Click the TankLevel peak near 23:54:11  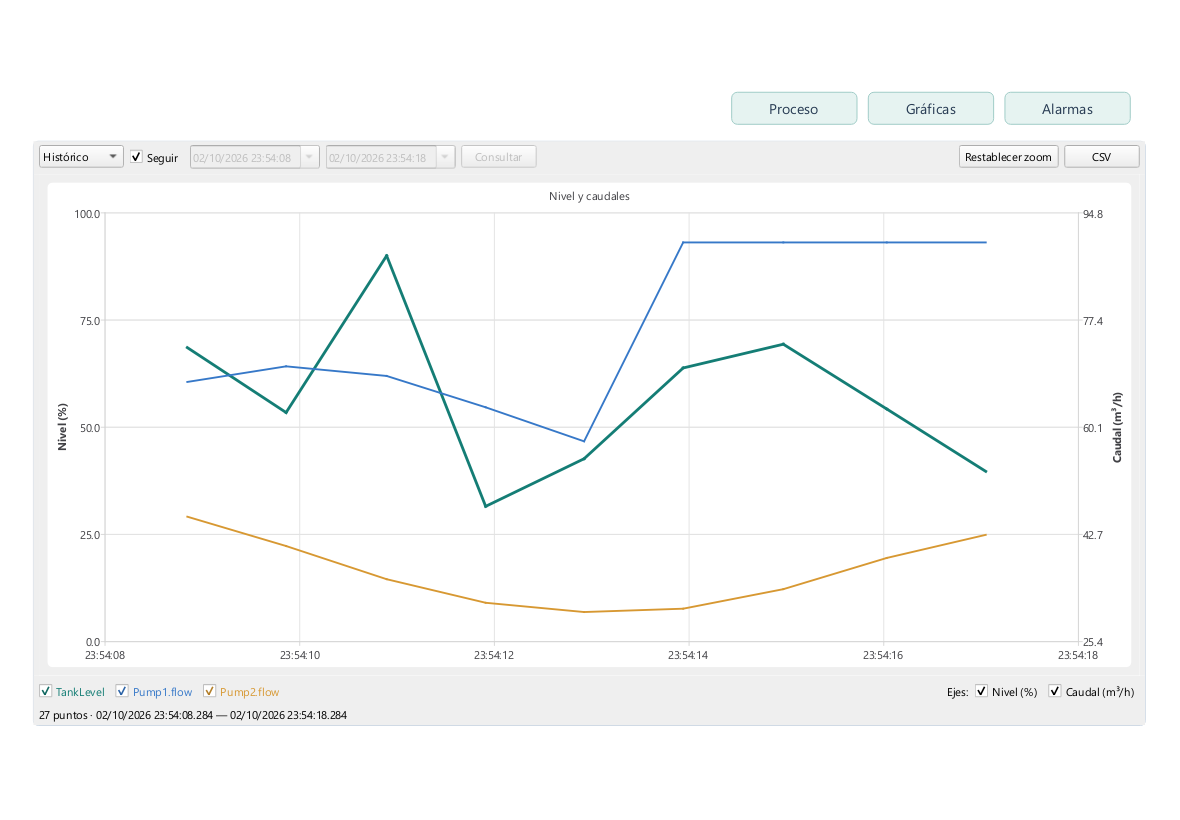[x=387, y=256]
